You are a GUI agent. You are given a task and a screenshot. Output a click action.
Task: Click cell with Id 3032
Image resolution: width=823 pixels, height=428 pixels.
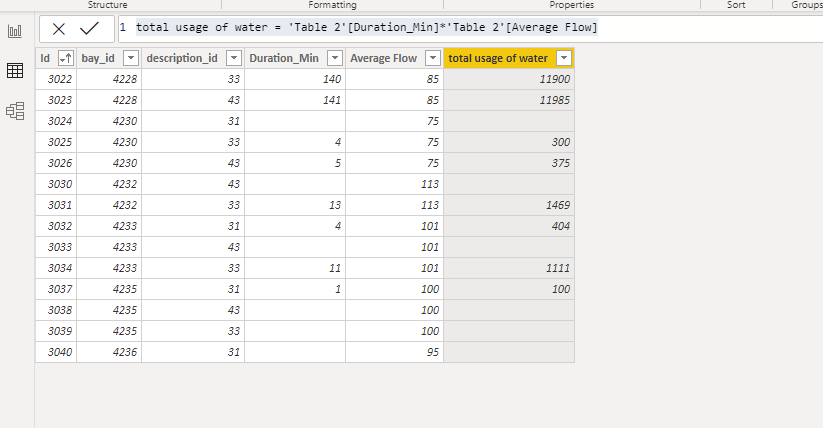pyautogui.click(x=56, y=226)
